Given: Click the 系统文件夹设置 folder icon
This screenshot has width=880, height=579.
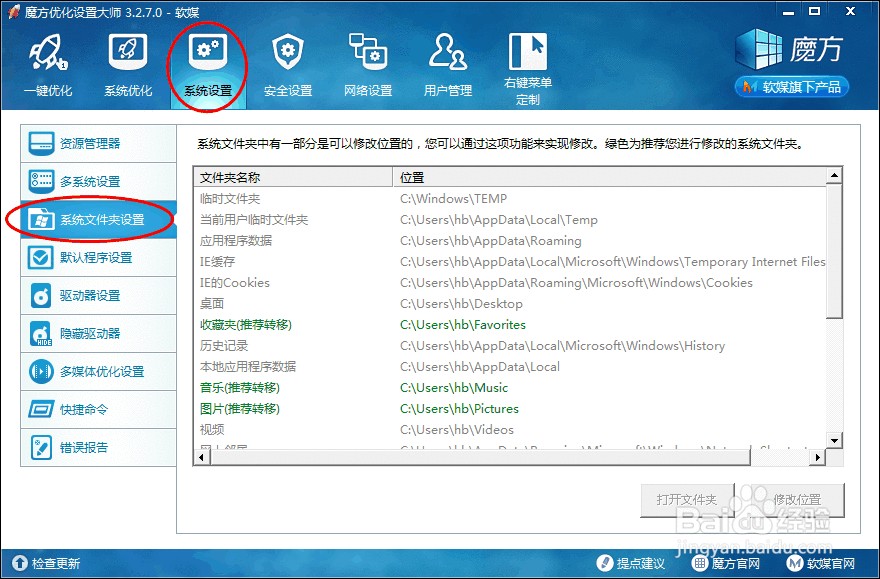Looking at the screenshot, I should click(x=41, y=219).
